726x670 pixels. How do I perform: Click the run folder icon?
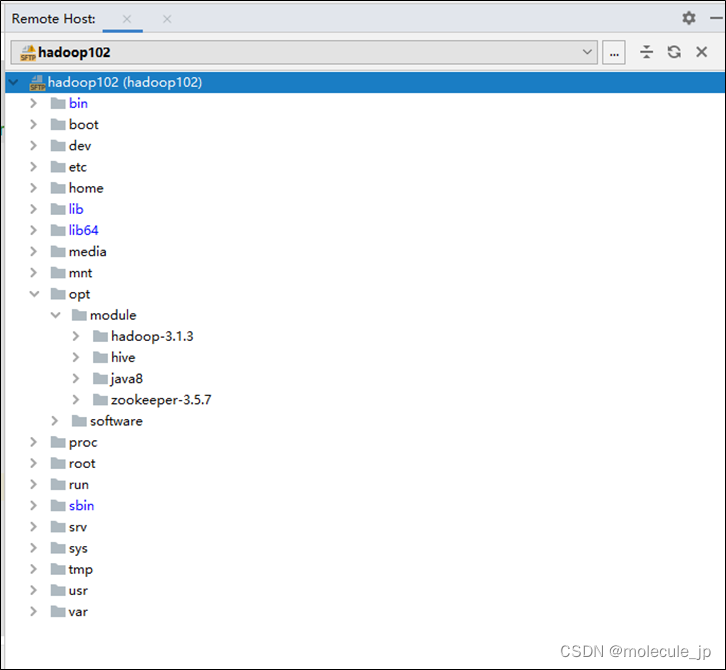[58, 484]
